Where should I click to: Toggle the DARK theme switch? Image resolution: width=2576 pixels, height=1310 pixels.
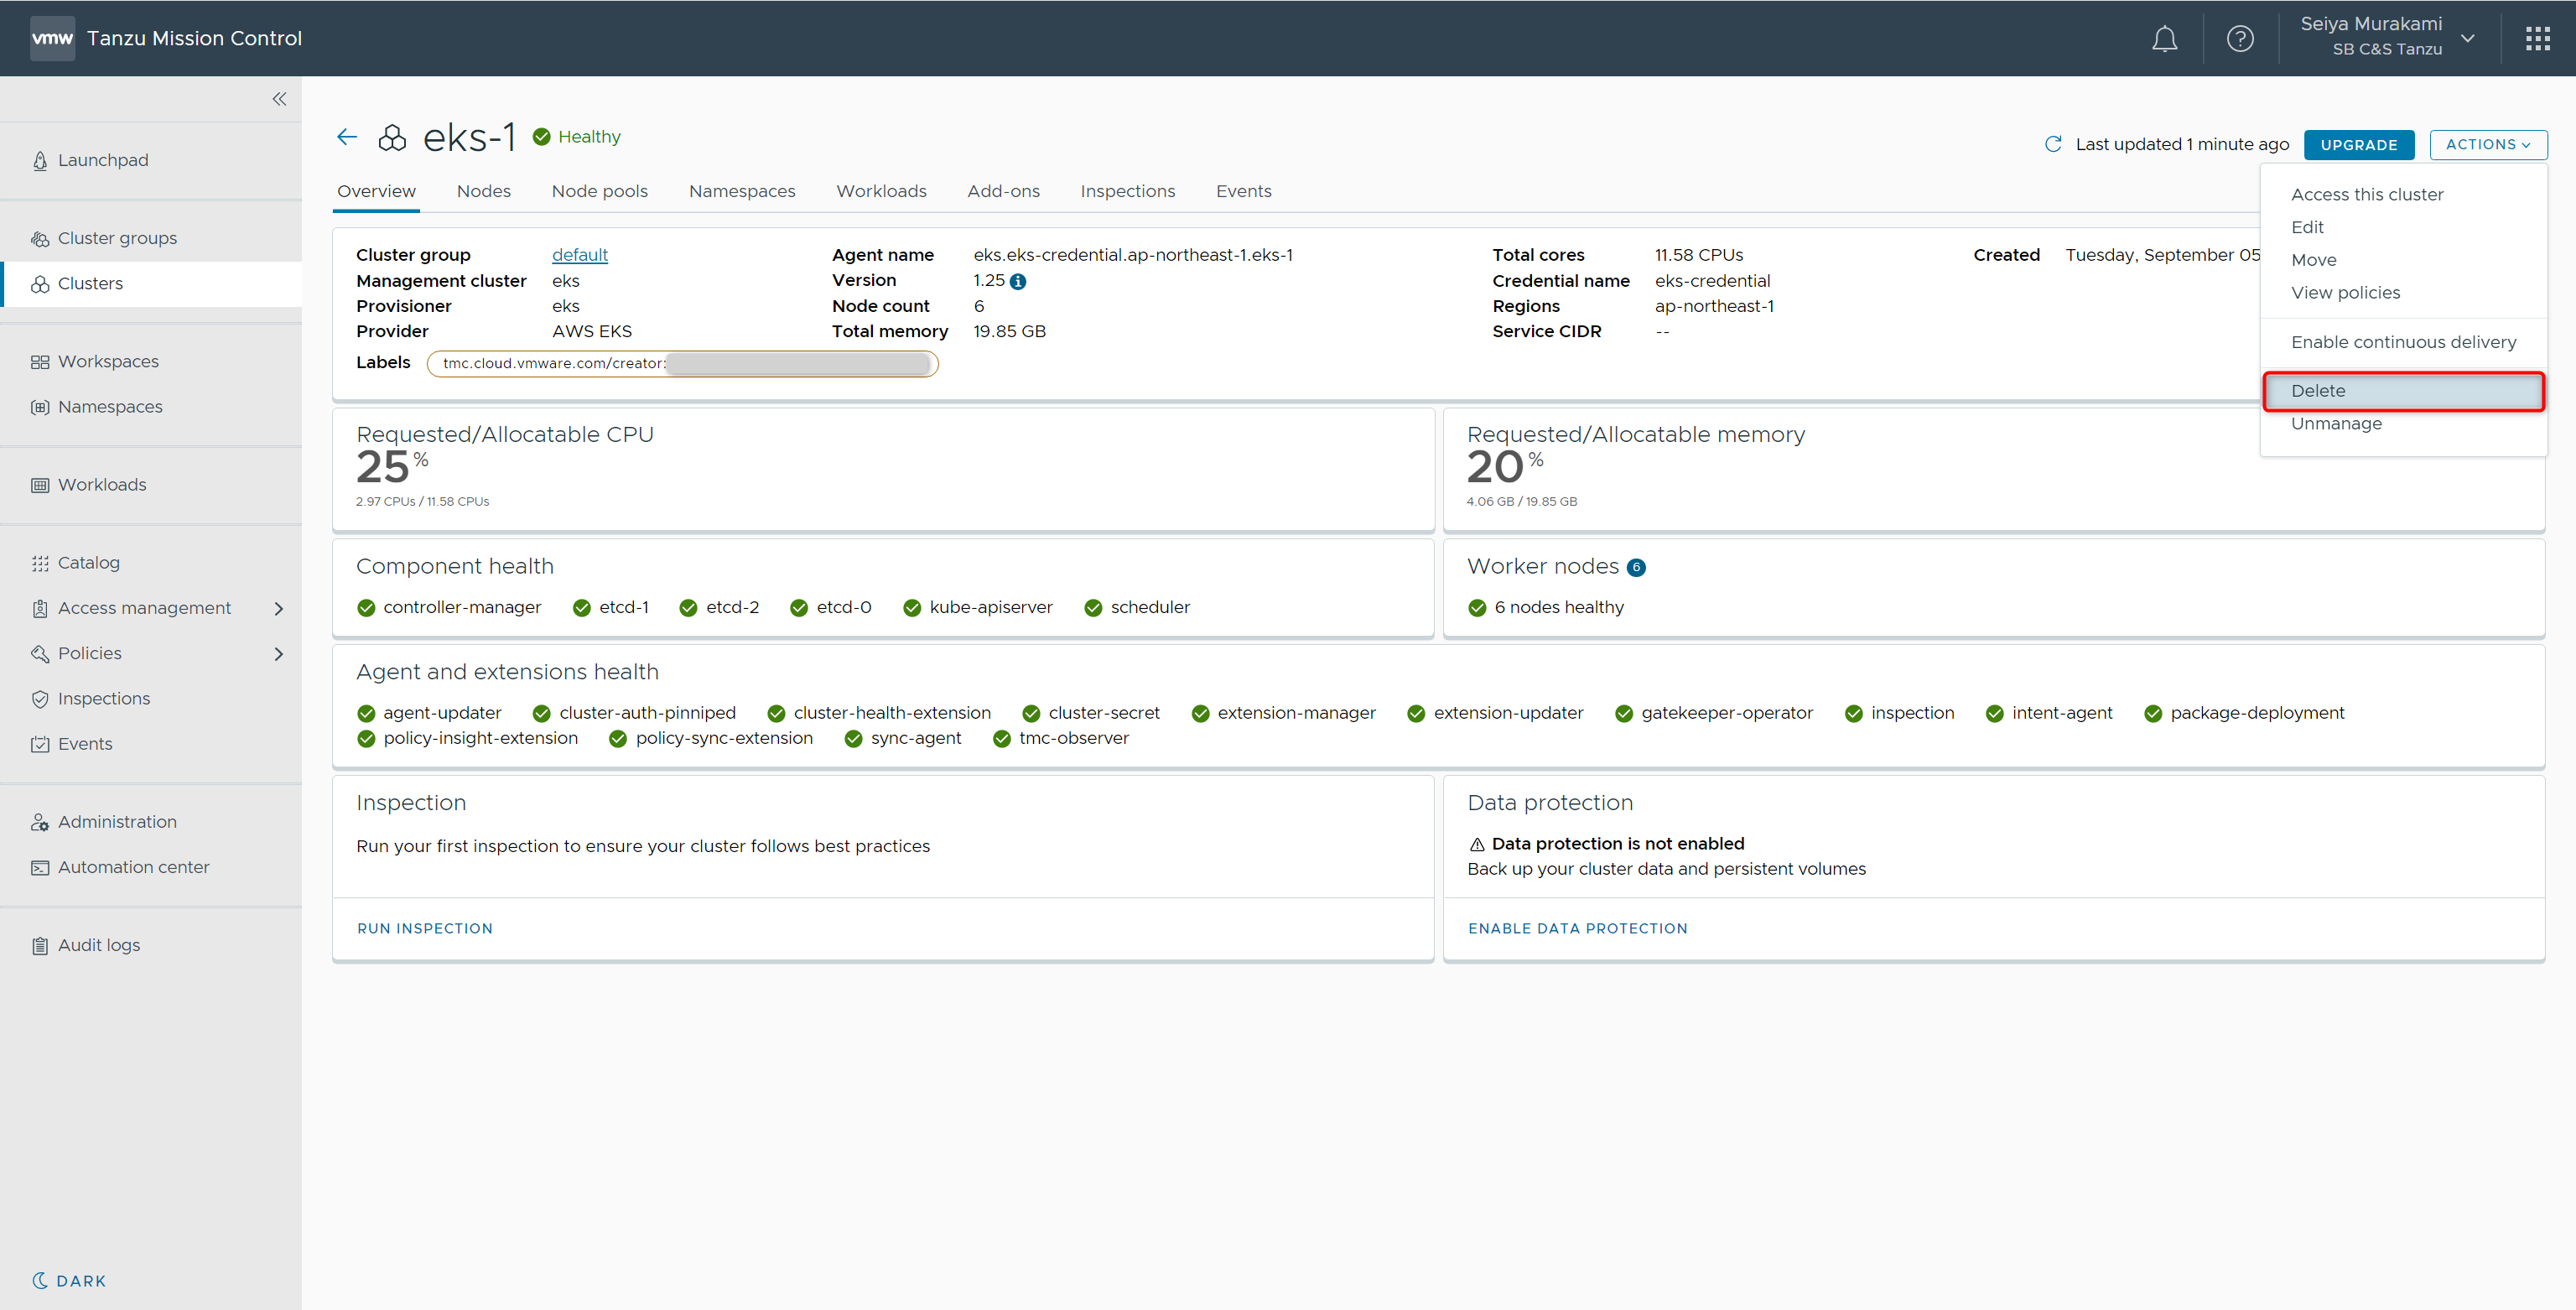tap(69, 1281)
